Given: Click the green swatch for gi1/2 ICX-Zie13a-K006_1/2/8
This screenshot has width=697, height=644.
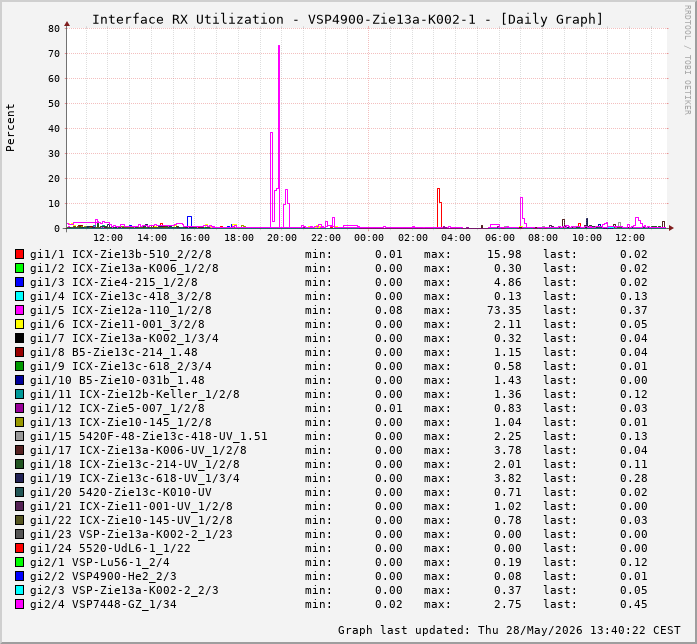Looking at the screenshot, I should pos(19,268).
